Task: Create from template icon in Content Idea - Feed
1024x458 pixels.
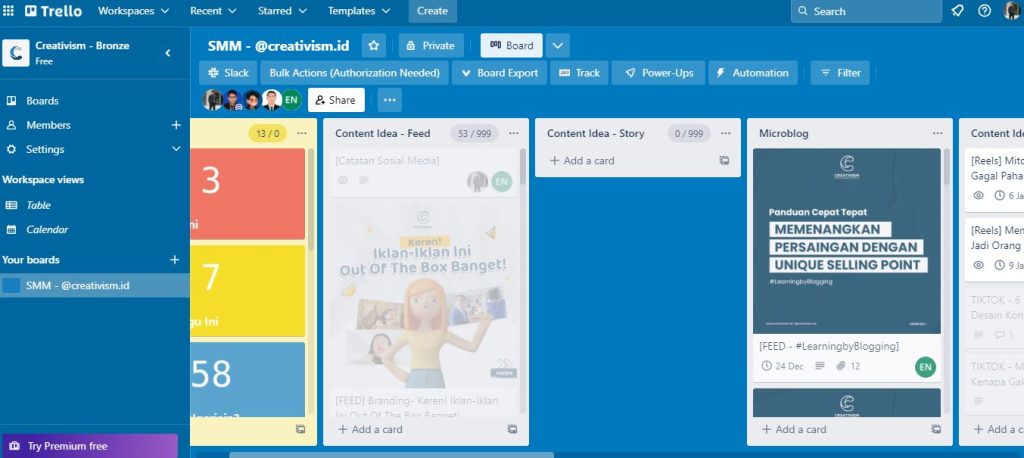Action: coord(513,429)
